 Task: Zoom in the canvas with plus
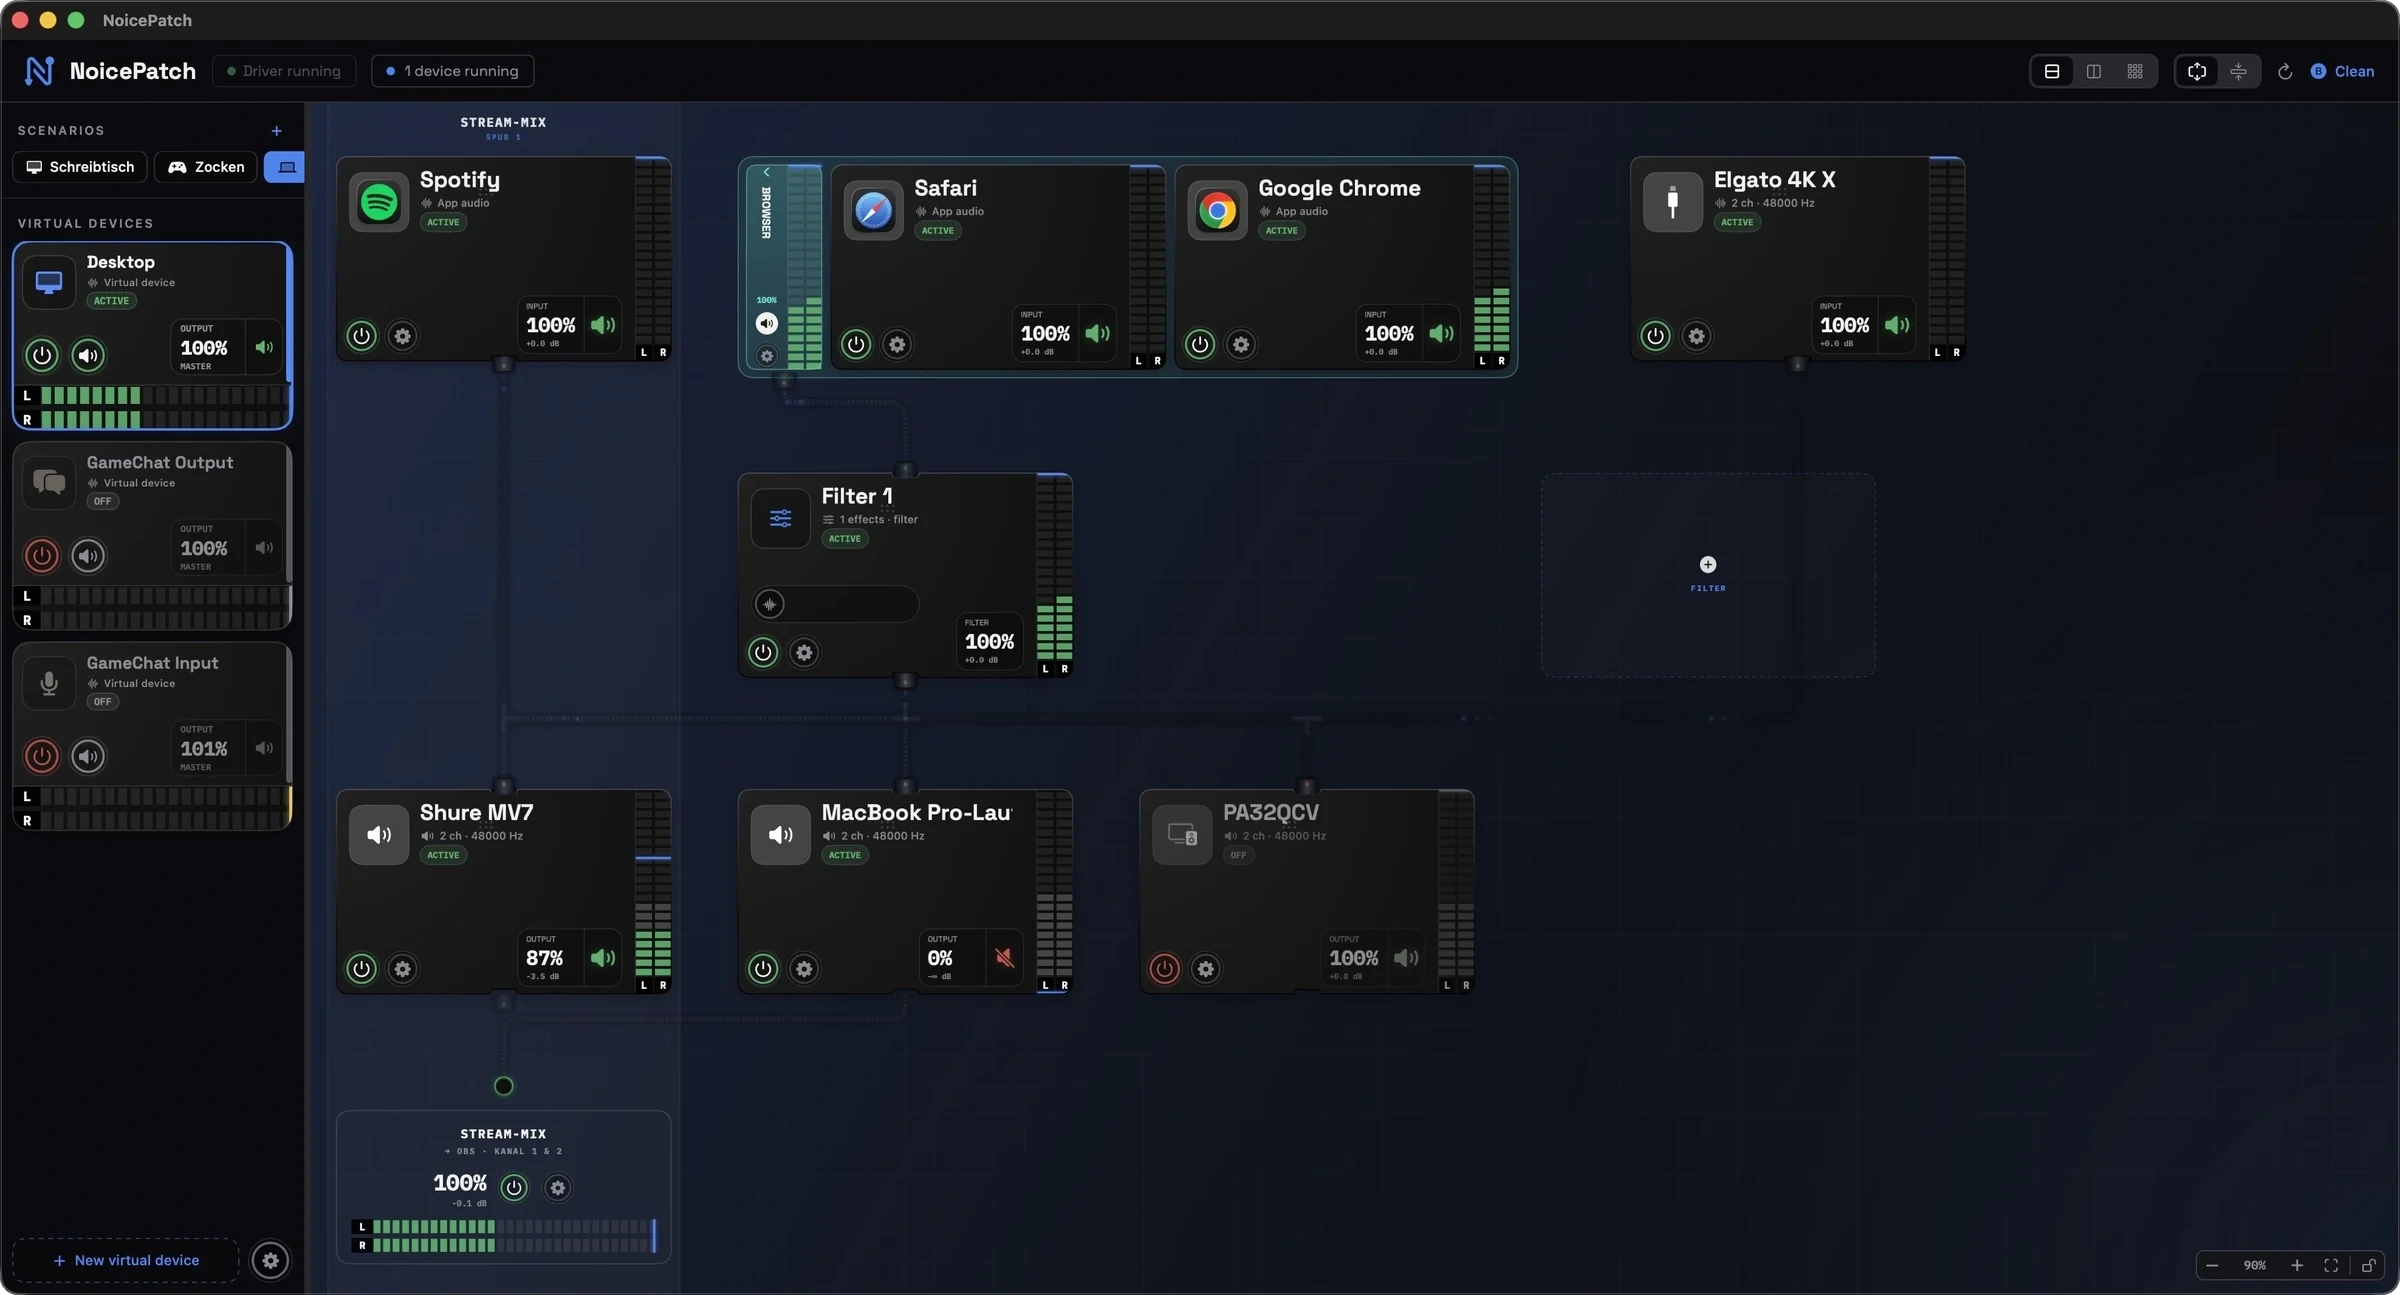(2297, 1266)
